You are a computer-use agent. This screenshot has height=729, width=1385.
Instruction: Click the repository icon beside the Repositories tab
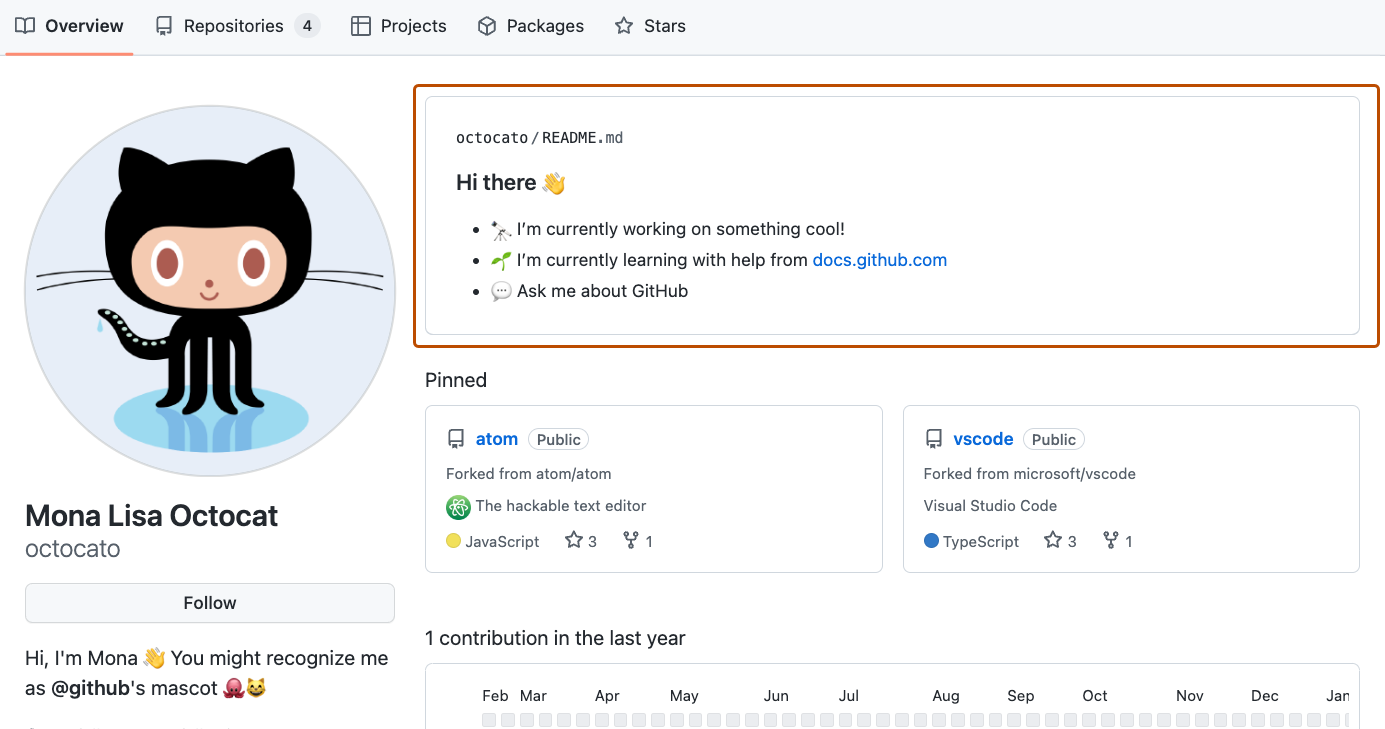pos(162,25)
